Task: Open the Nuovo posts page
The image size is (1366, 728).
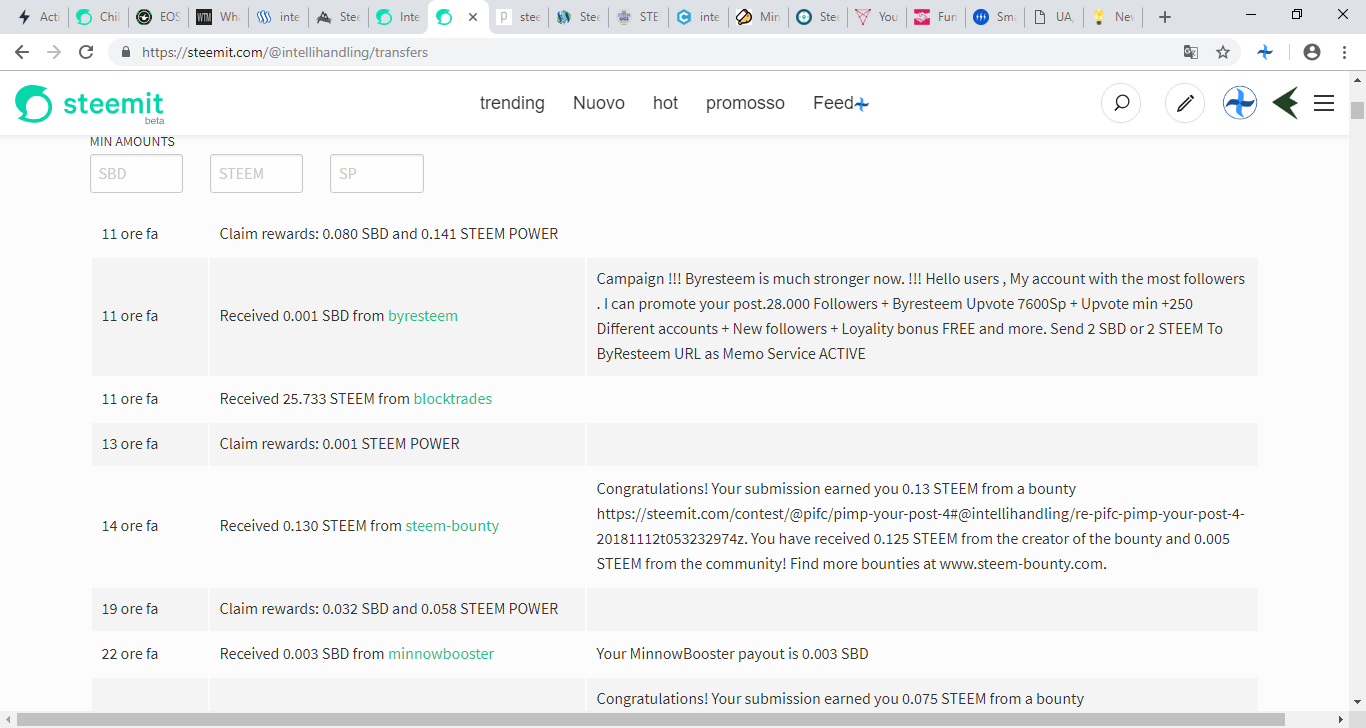Action: (x=599, y=103)
